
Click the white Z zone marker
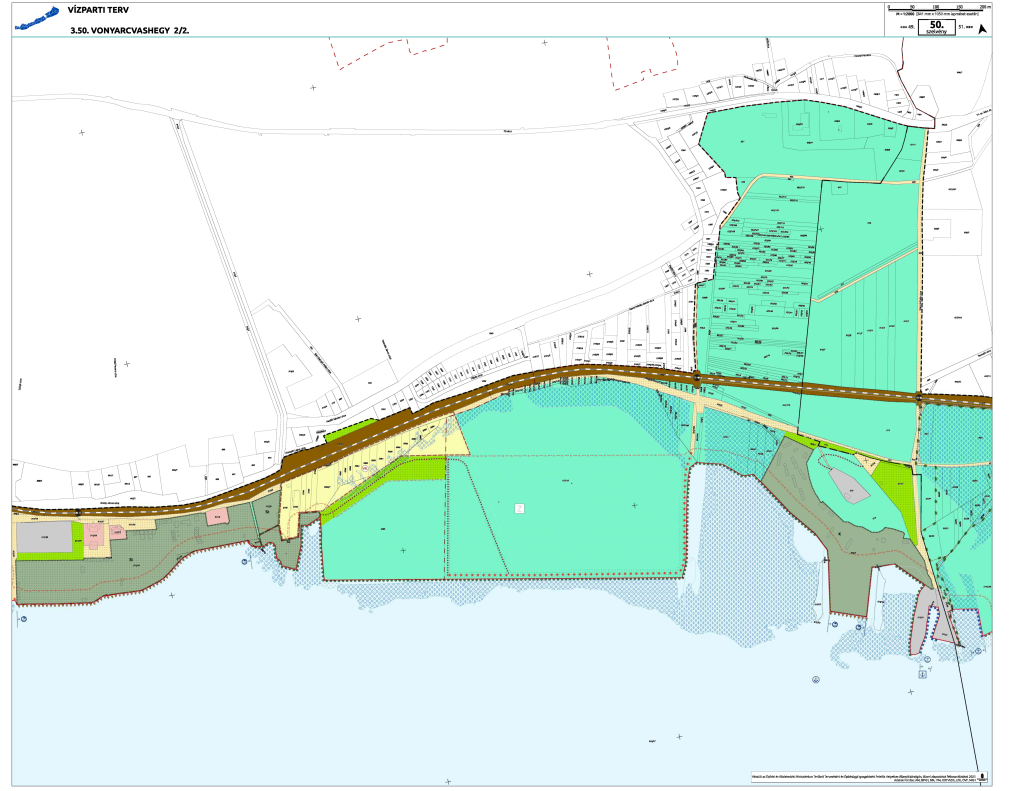[x=519, y=509]
